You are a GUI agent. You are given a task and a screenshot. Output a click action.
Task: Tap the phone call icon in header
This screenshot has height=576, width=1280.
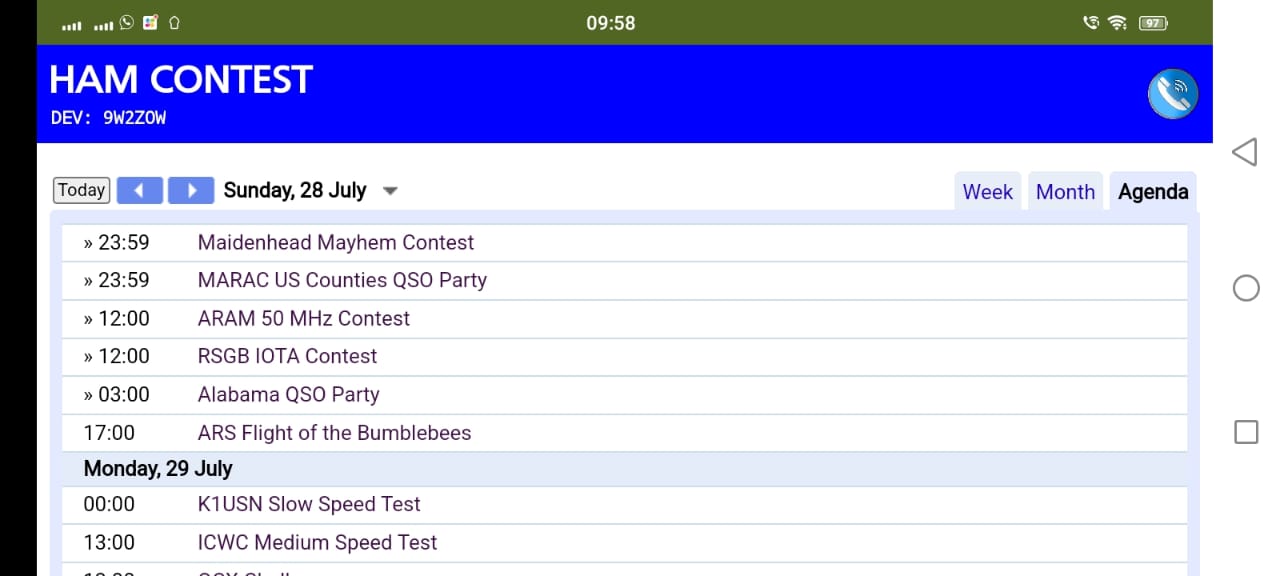click(1172, 94)
